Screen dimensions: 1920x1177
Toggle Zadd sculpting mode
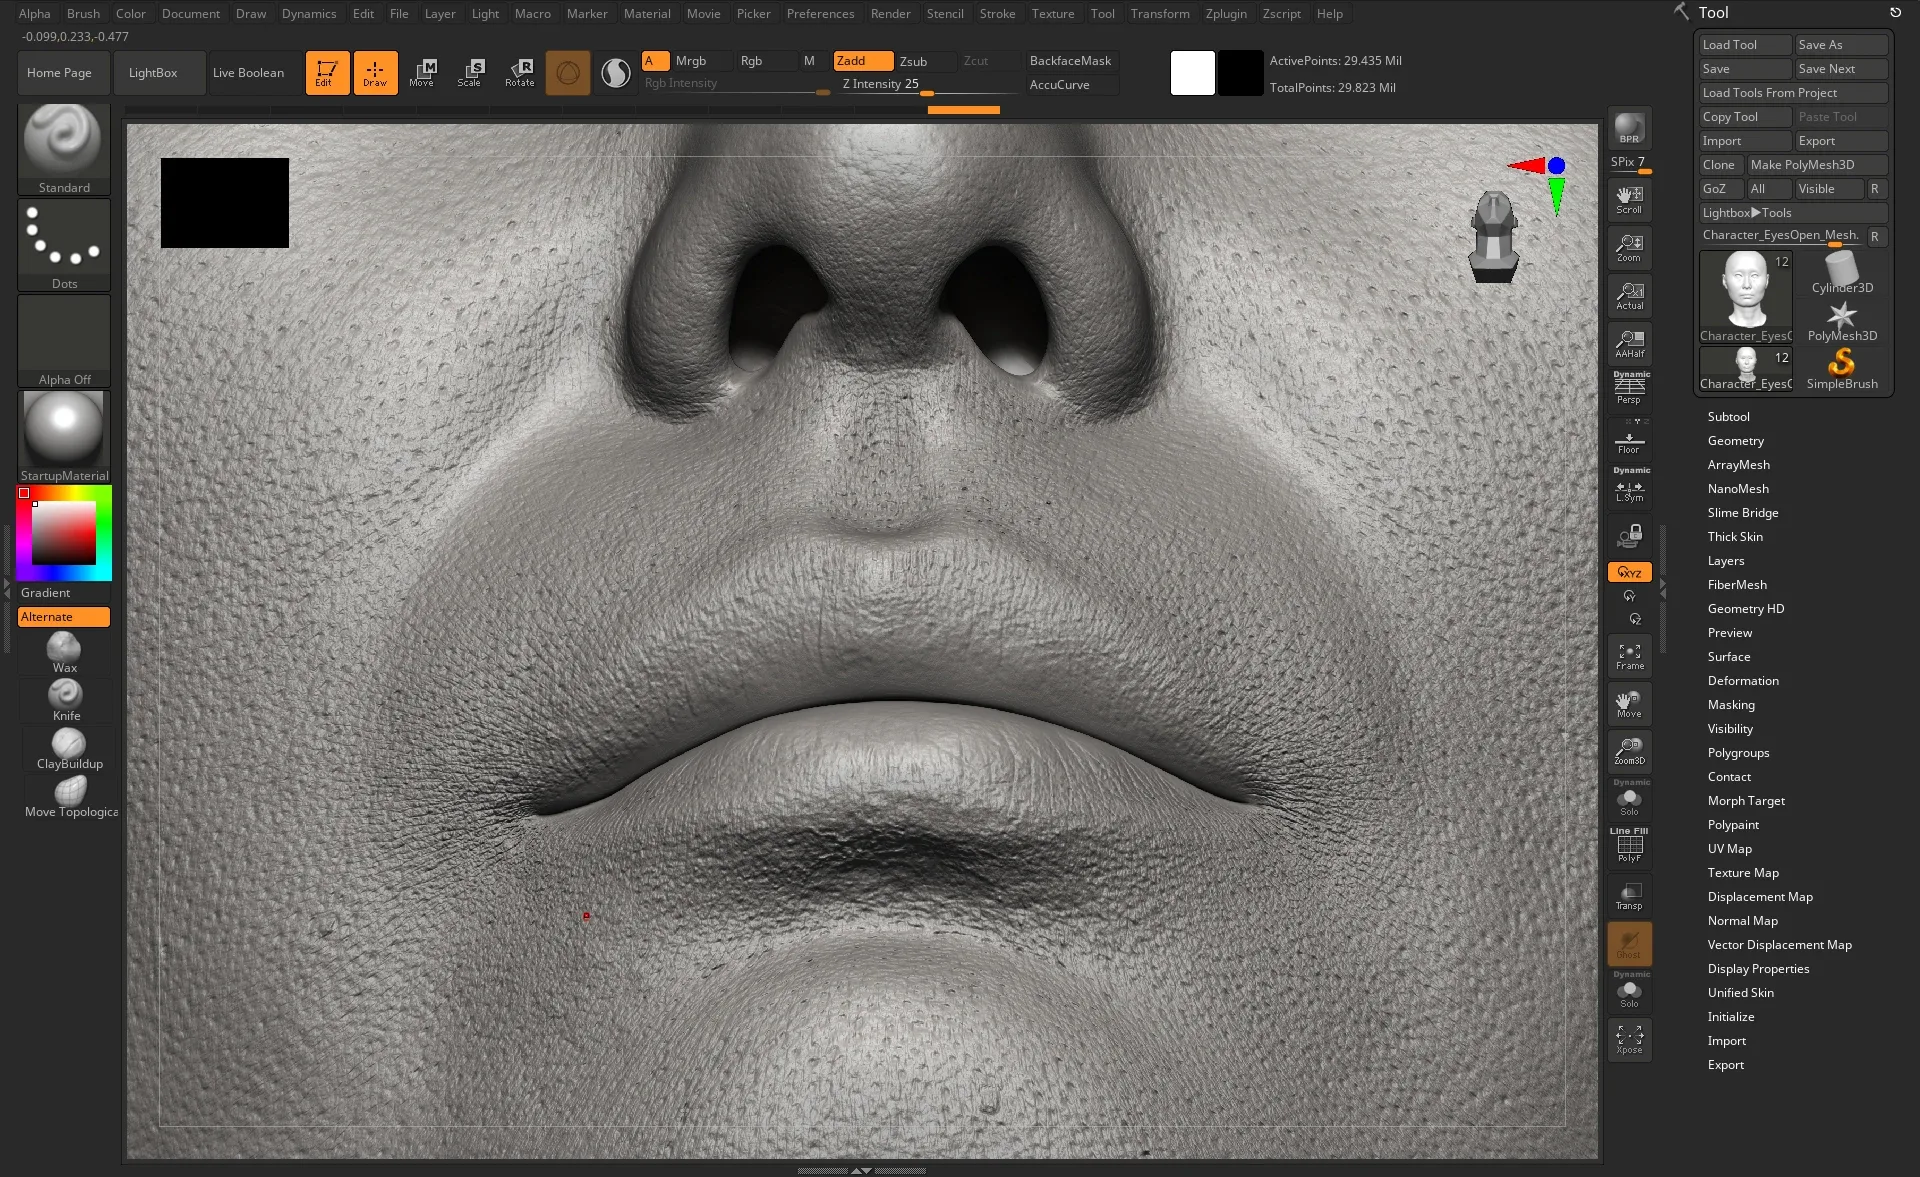tap(861, 60)
